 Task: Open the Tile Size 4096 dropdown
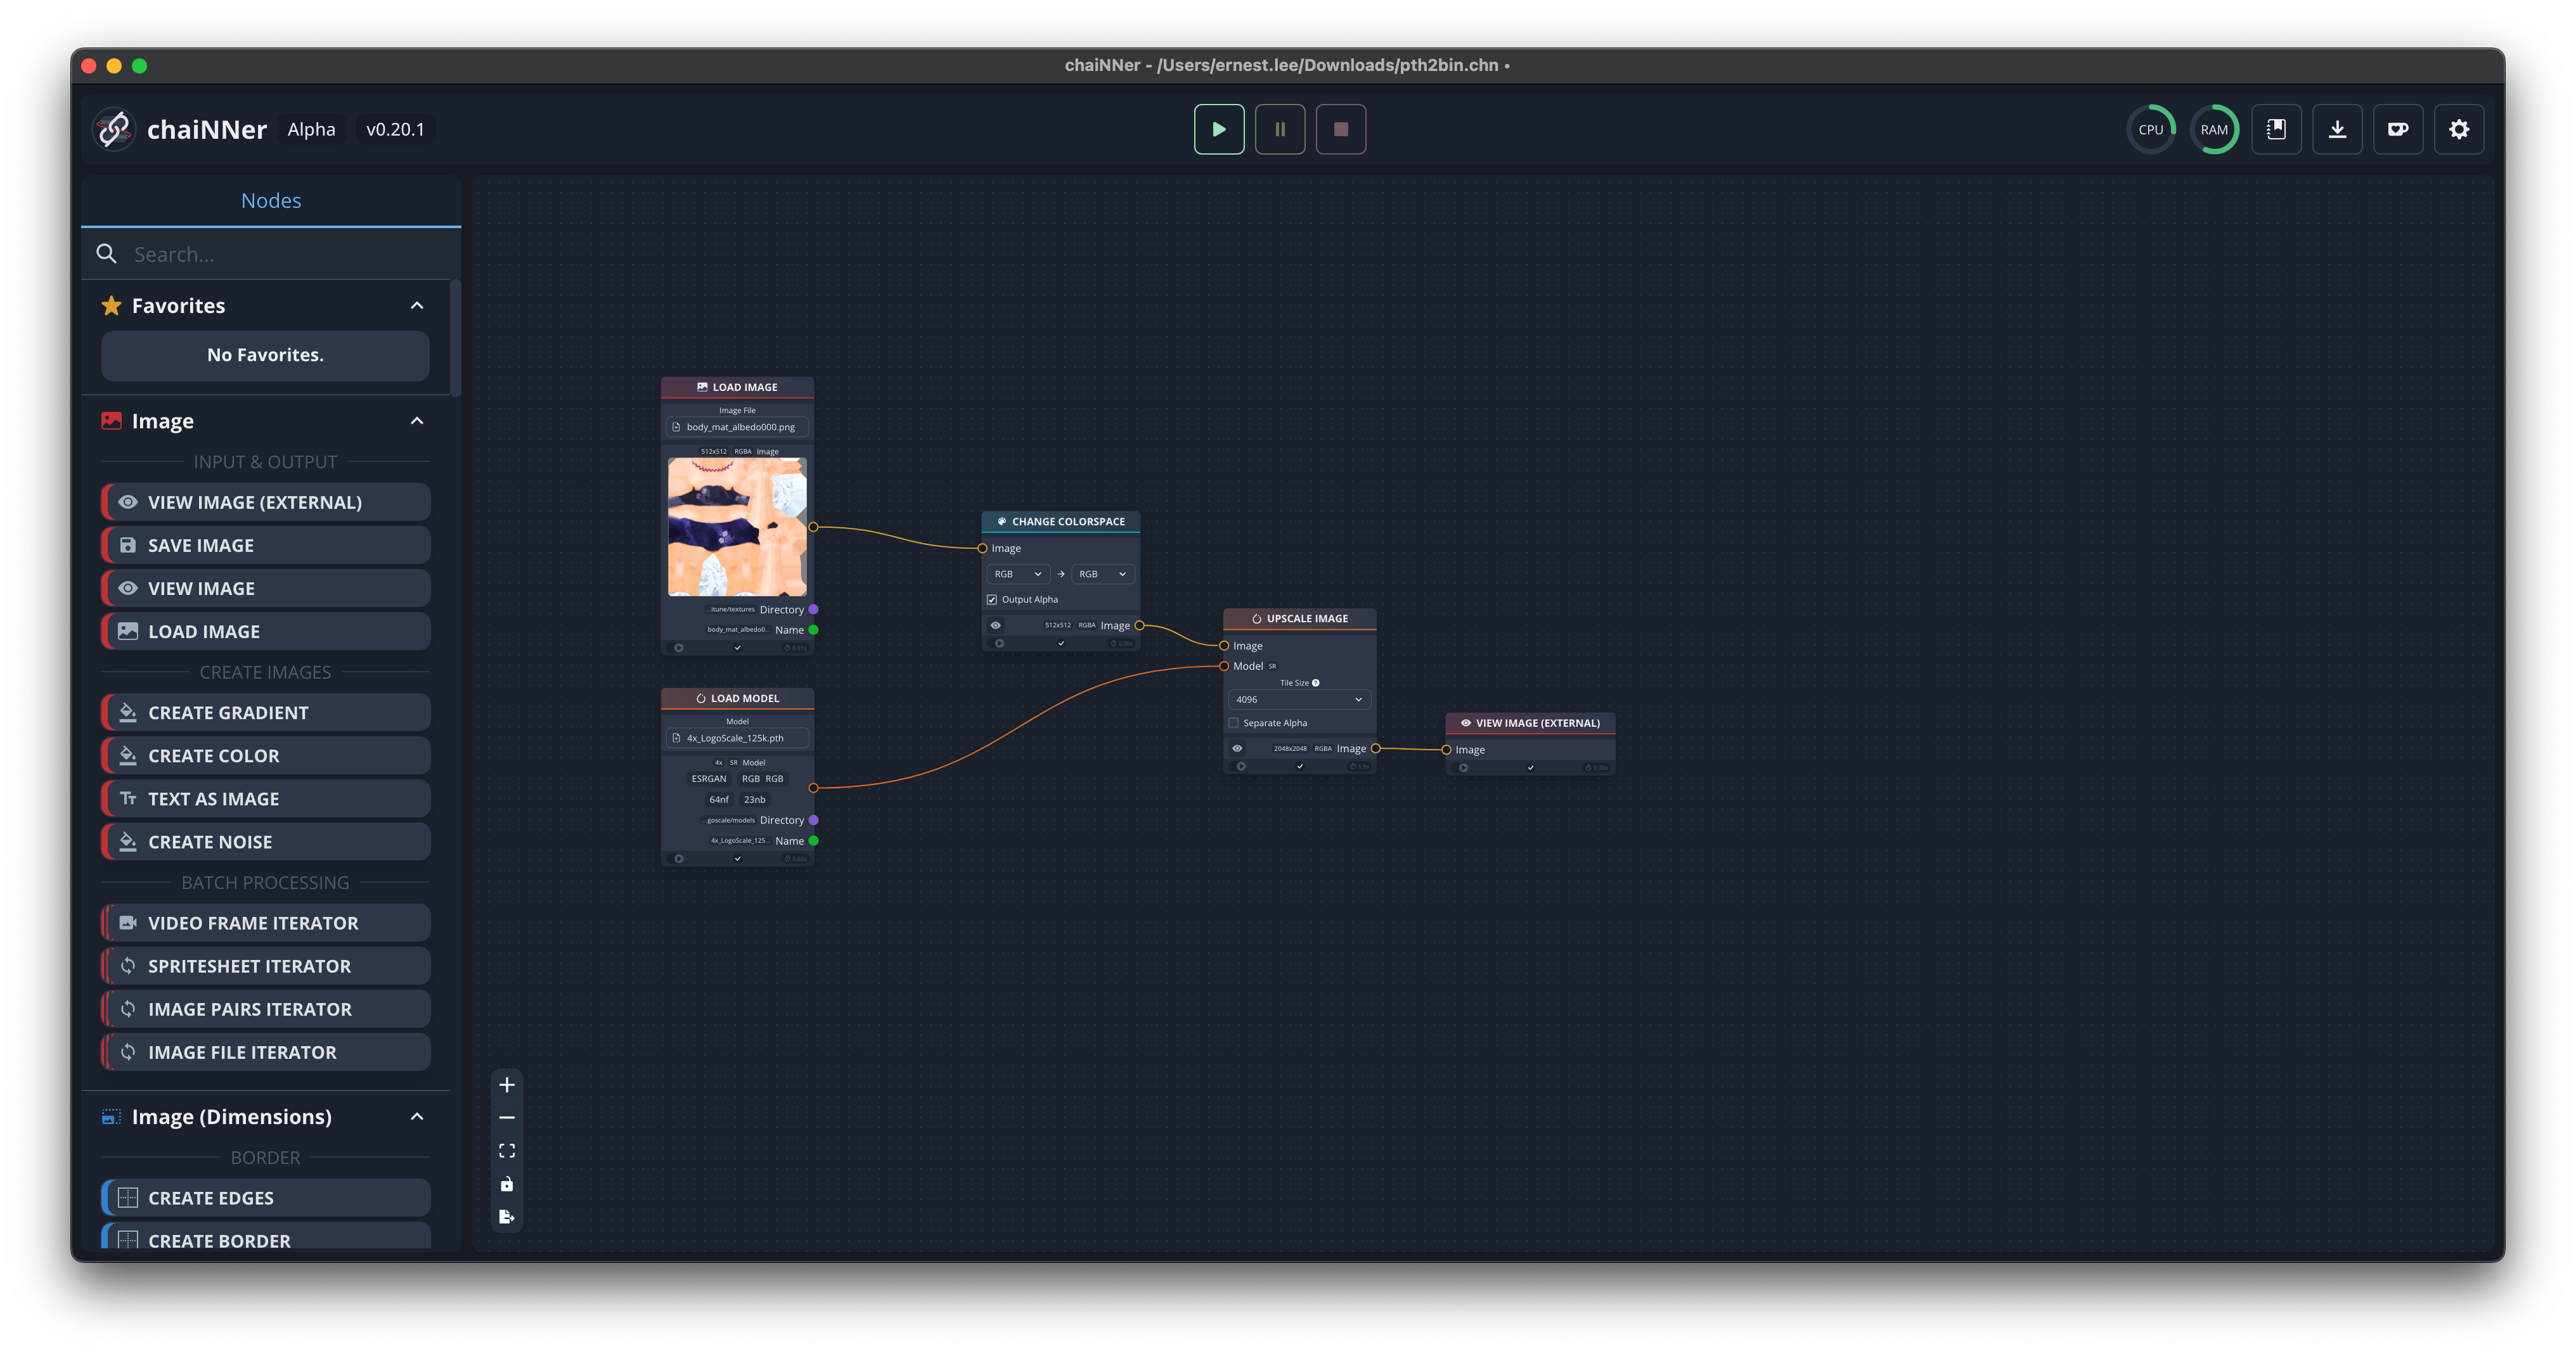pos(1298,700)
